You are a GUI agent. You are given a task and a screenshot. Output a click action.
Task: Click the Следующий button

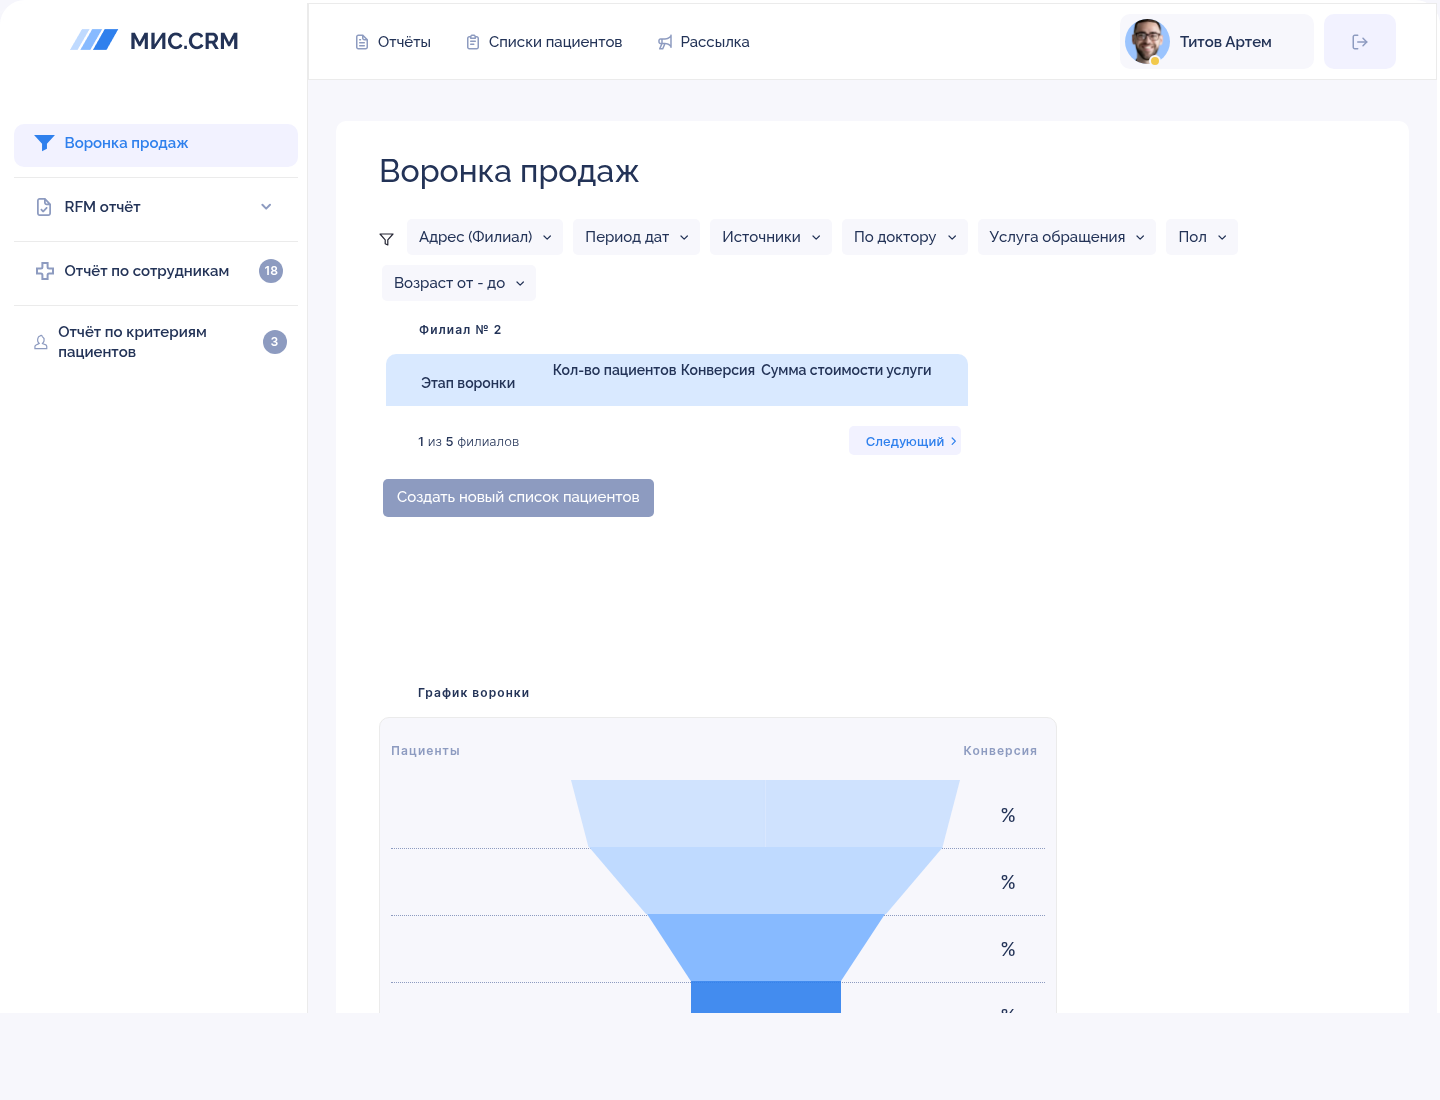[905, 441]
